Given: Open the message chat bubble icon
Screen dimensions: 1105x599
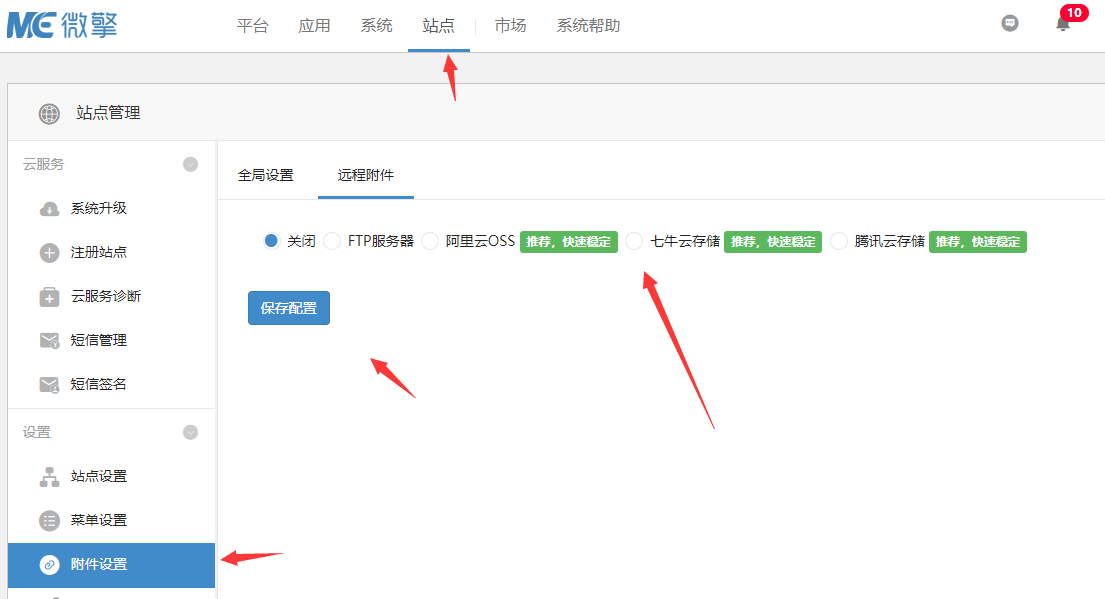Looking at the screenshot, I should click(x=1010, y=23).
